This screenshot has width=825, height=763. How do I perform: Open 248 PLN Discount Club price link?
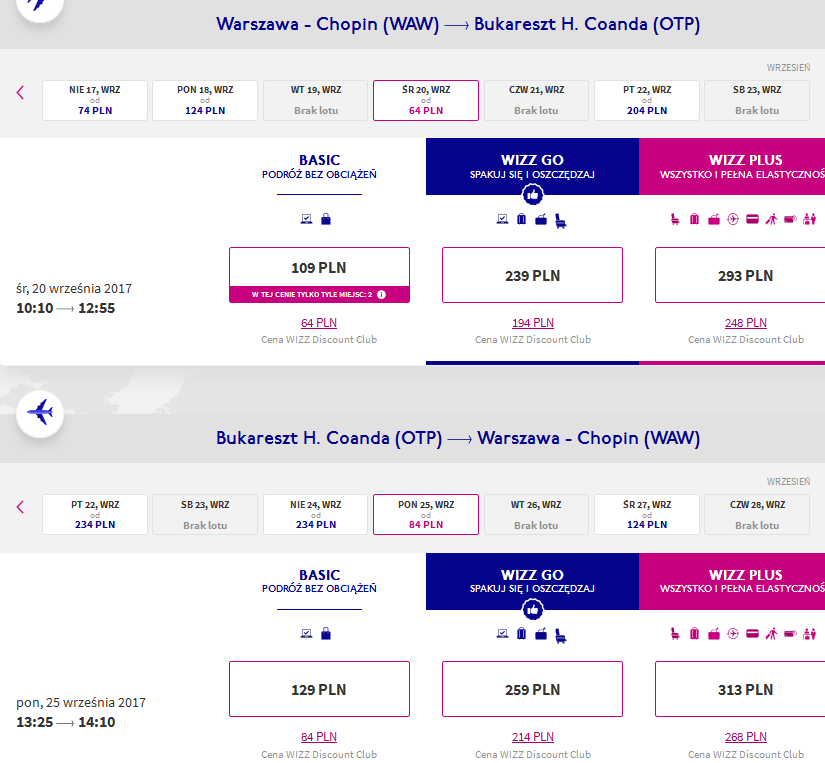(x=746, y=323)
